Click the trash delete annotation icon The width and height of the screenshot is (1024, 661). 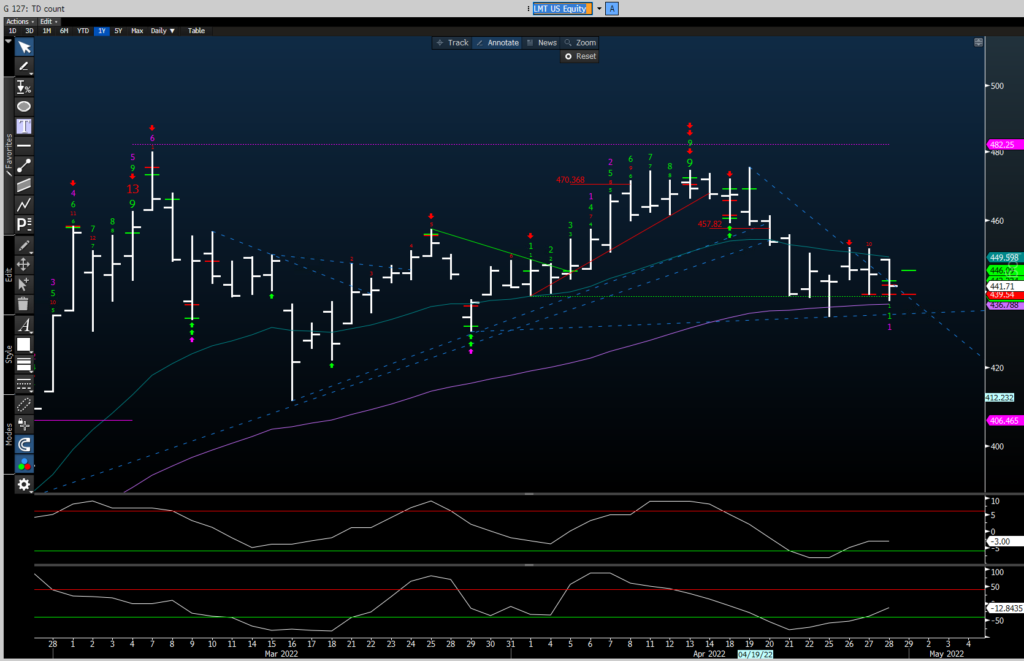pyautogui.click(x=24, y=304)
